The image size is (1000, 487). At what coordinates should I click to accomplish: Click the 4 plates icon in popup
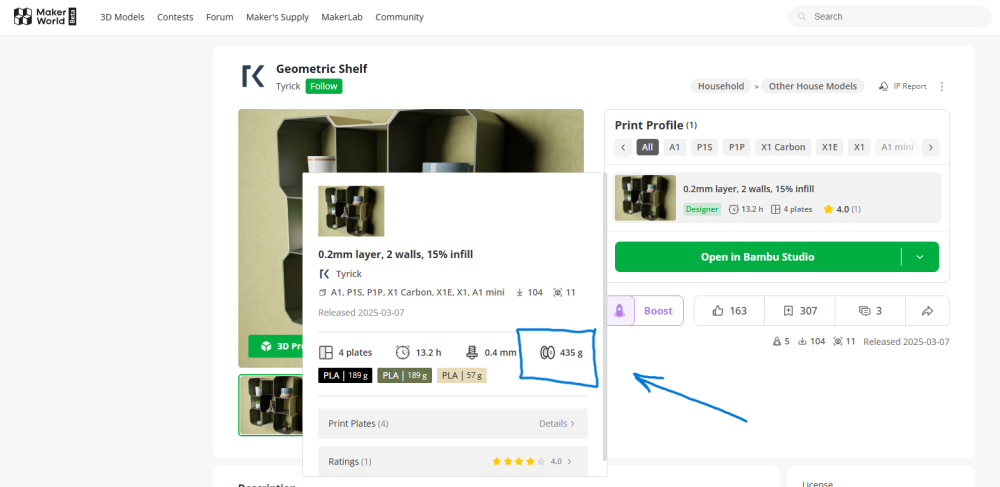[326, 353]
